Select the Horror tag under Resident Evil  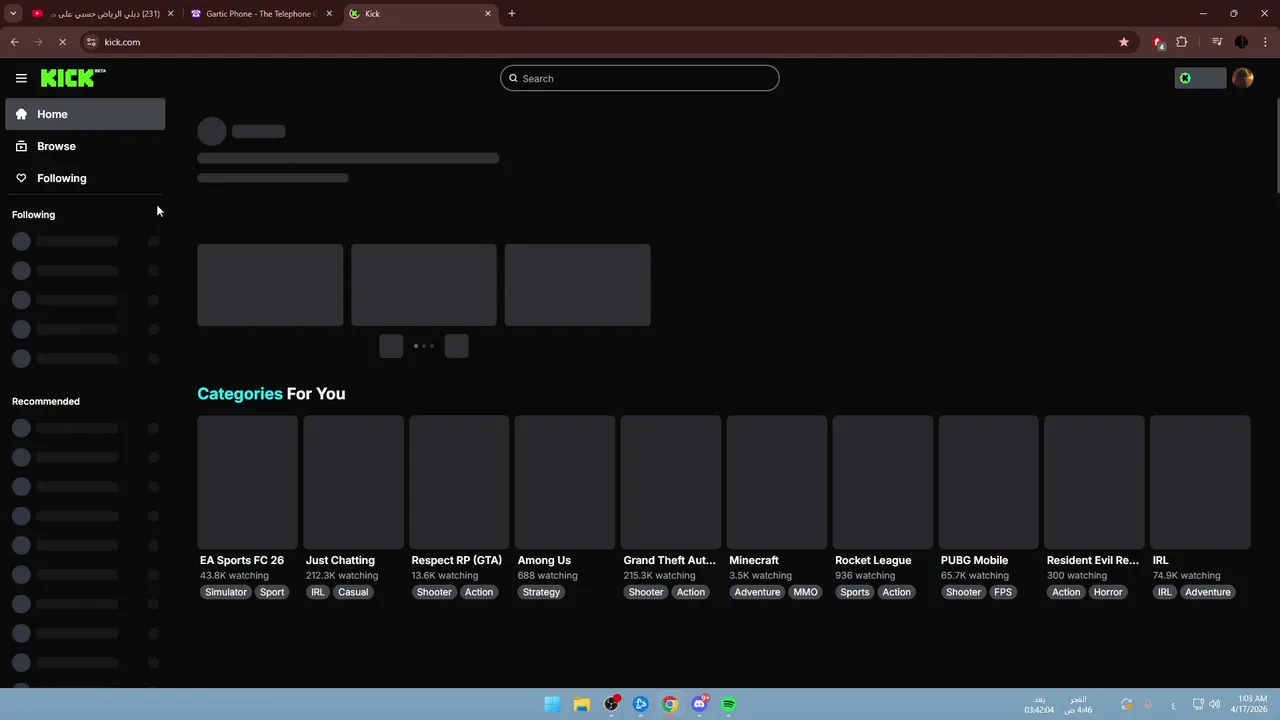(1108, 592)
